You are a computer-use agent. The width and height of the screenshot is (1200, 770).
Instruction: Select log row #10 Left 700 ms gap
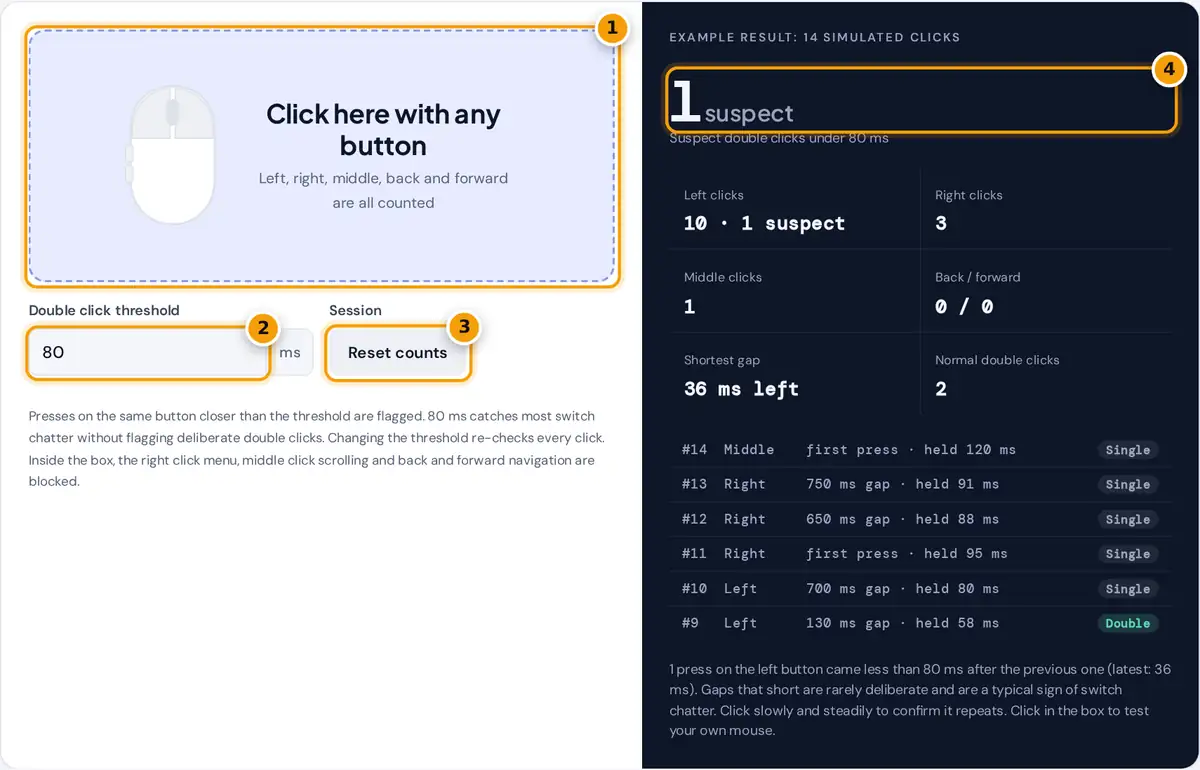(920, 589)
